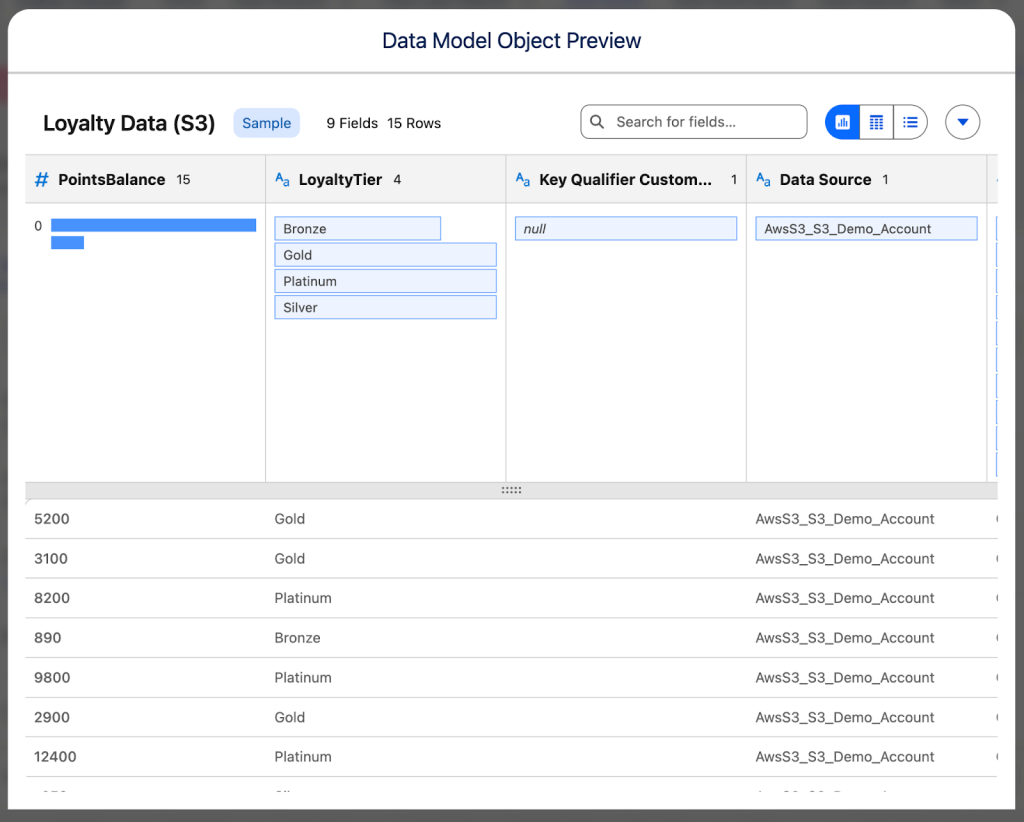The height and width of the screenshot is (822, 1024).
Task: Click the 12400 points cell
Action: pyautogui.click(x=55, y=757)
